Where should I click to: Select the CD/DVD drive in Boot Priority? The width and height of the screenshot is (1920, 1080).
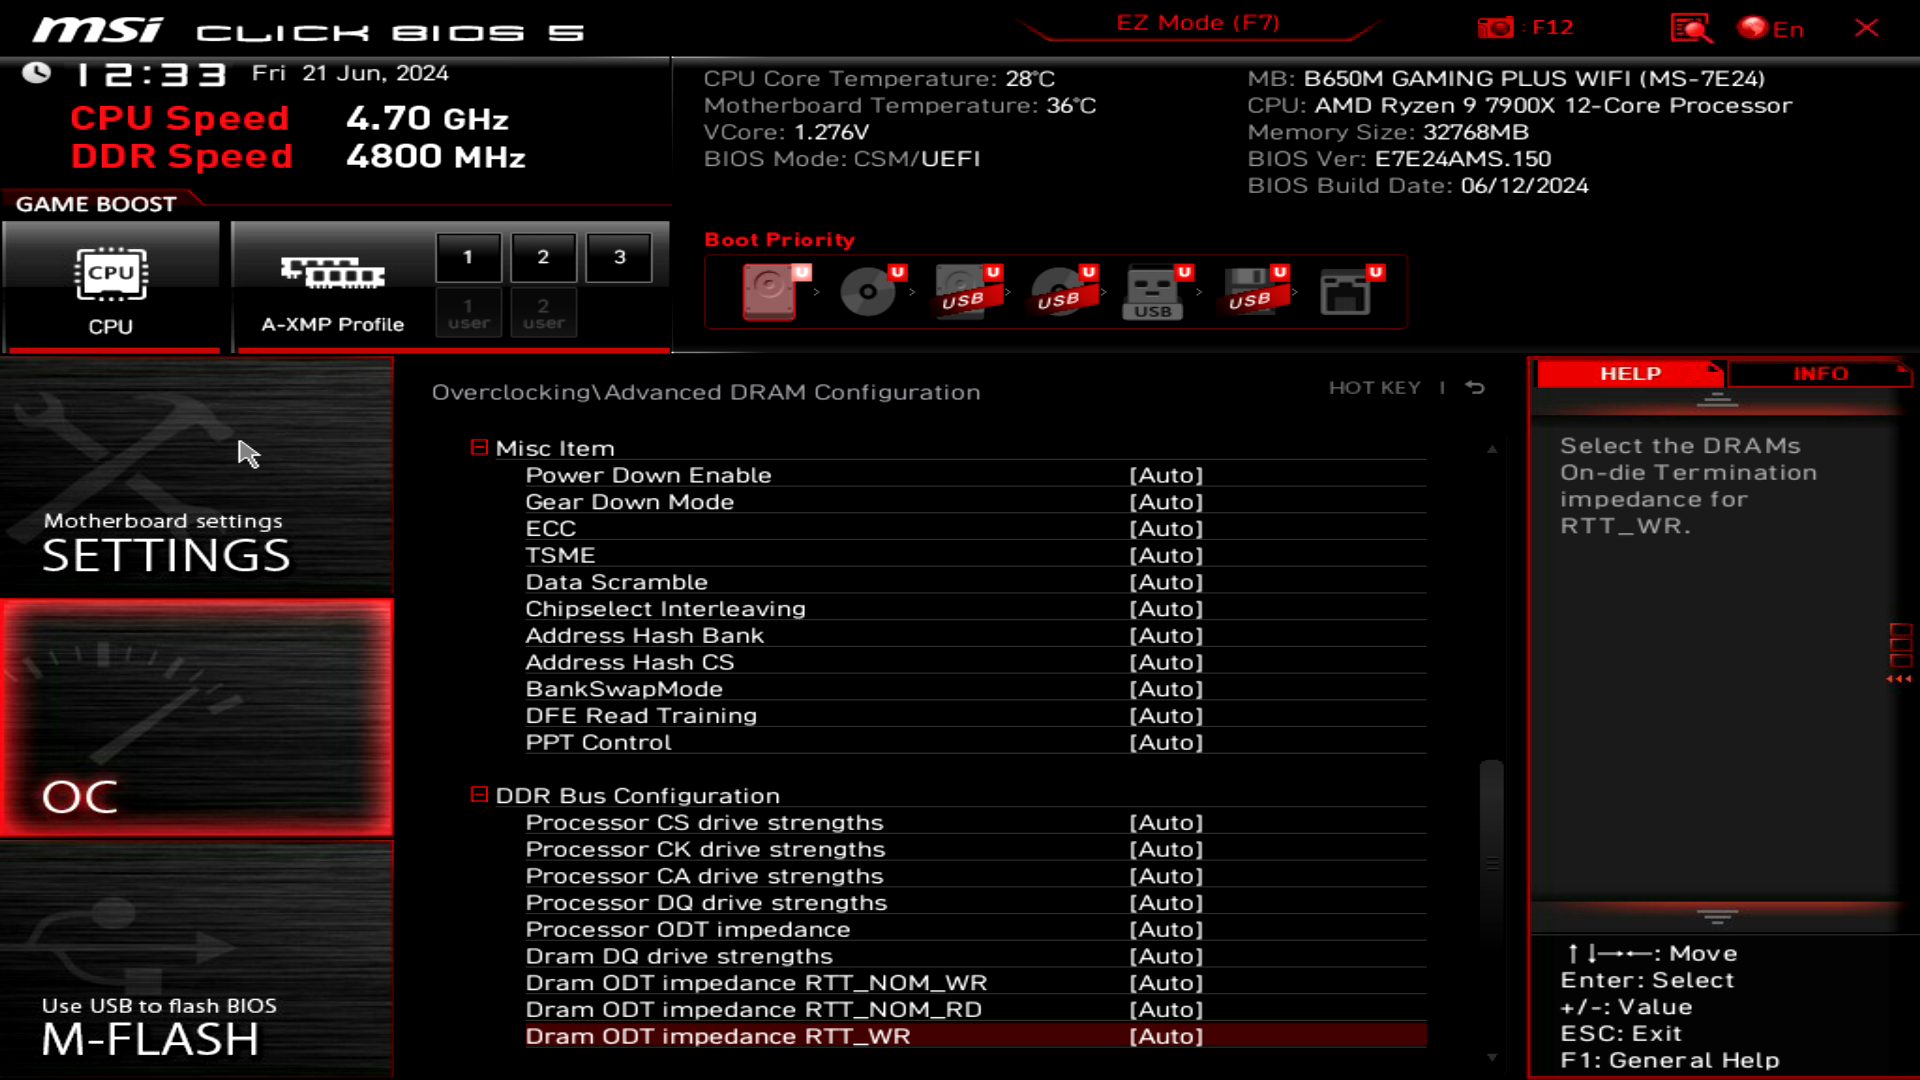click(868, 292)
